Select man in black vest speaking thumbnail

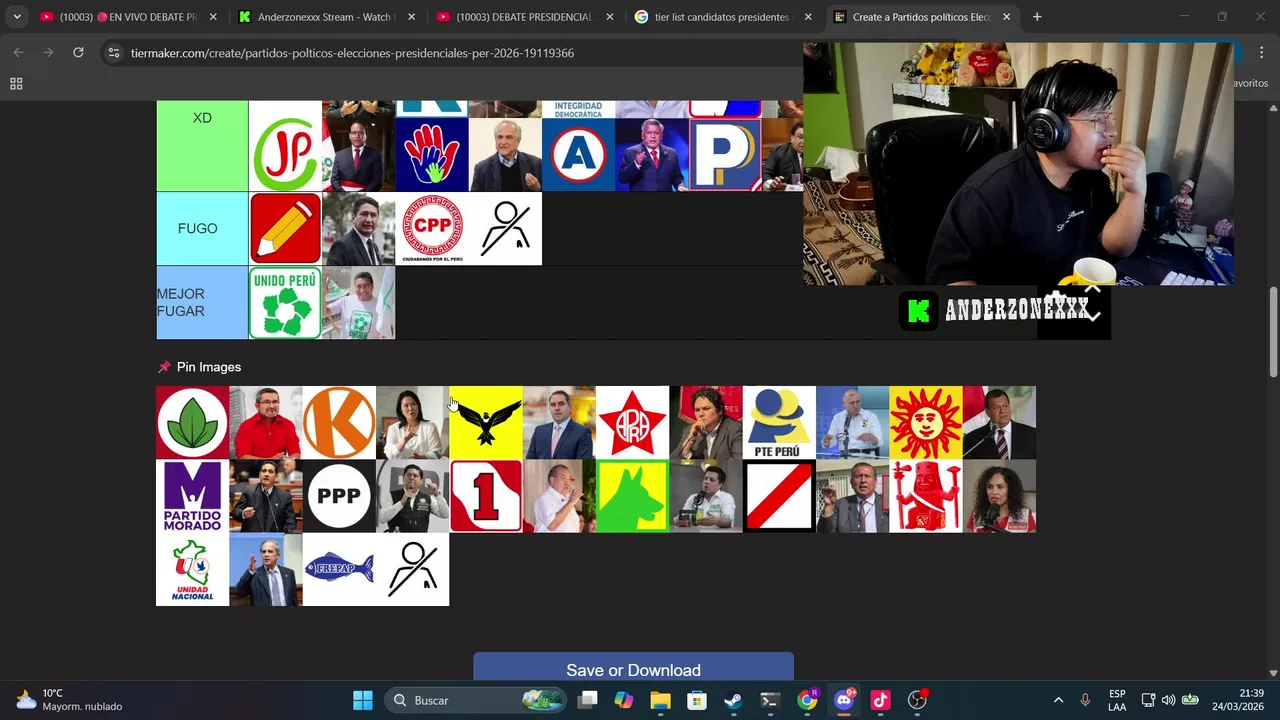tap(412, 496)
